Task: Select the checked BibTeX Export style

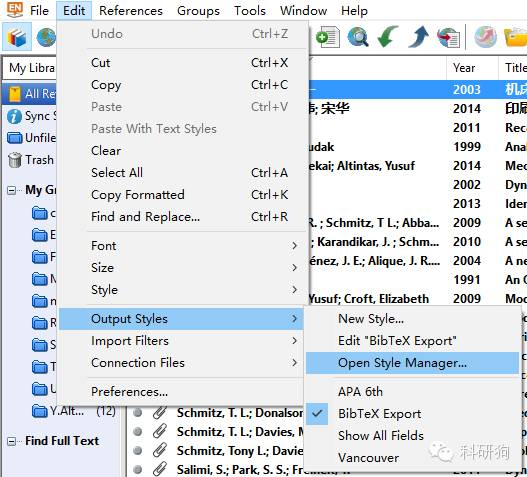Action: pyautogui.click(x=412, y=414)
